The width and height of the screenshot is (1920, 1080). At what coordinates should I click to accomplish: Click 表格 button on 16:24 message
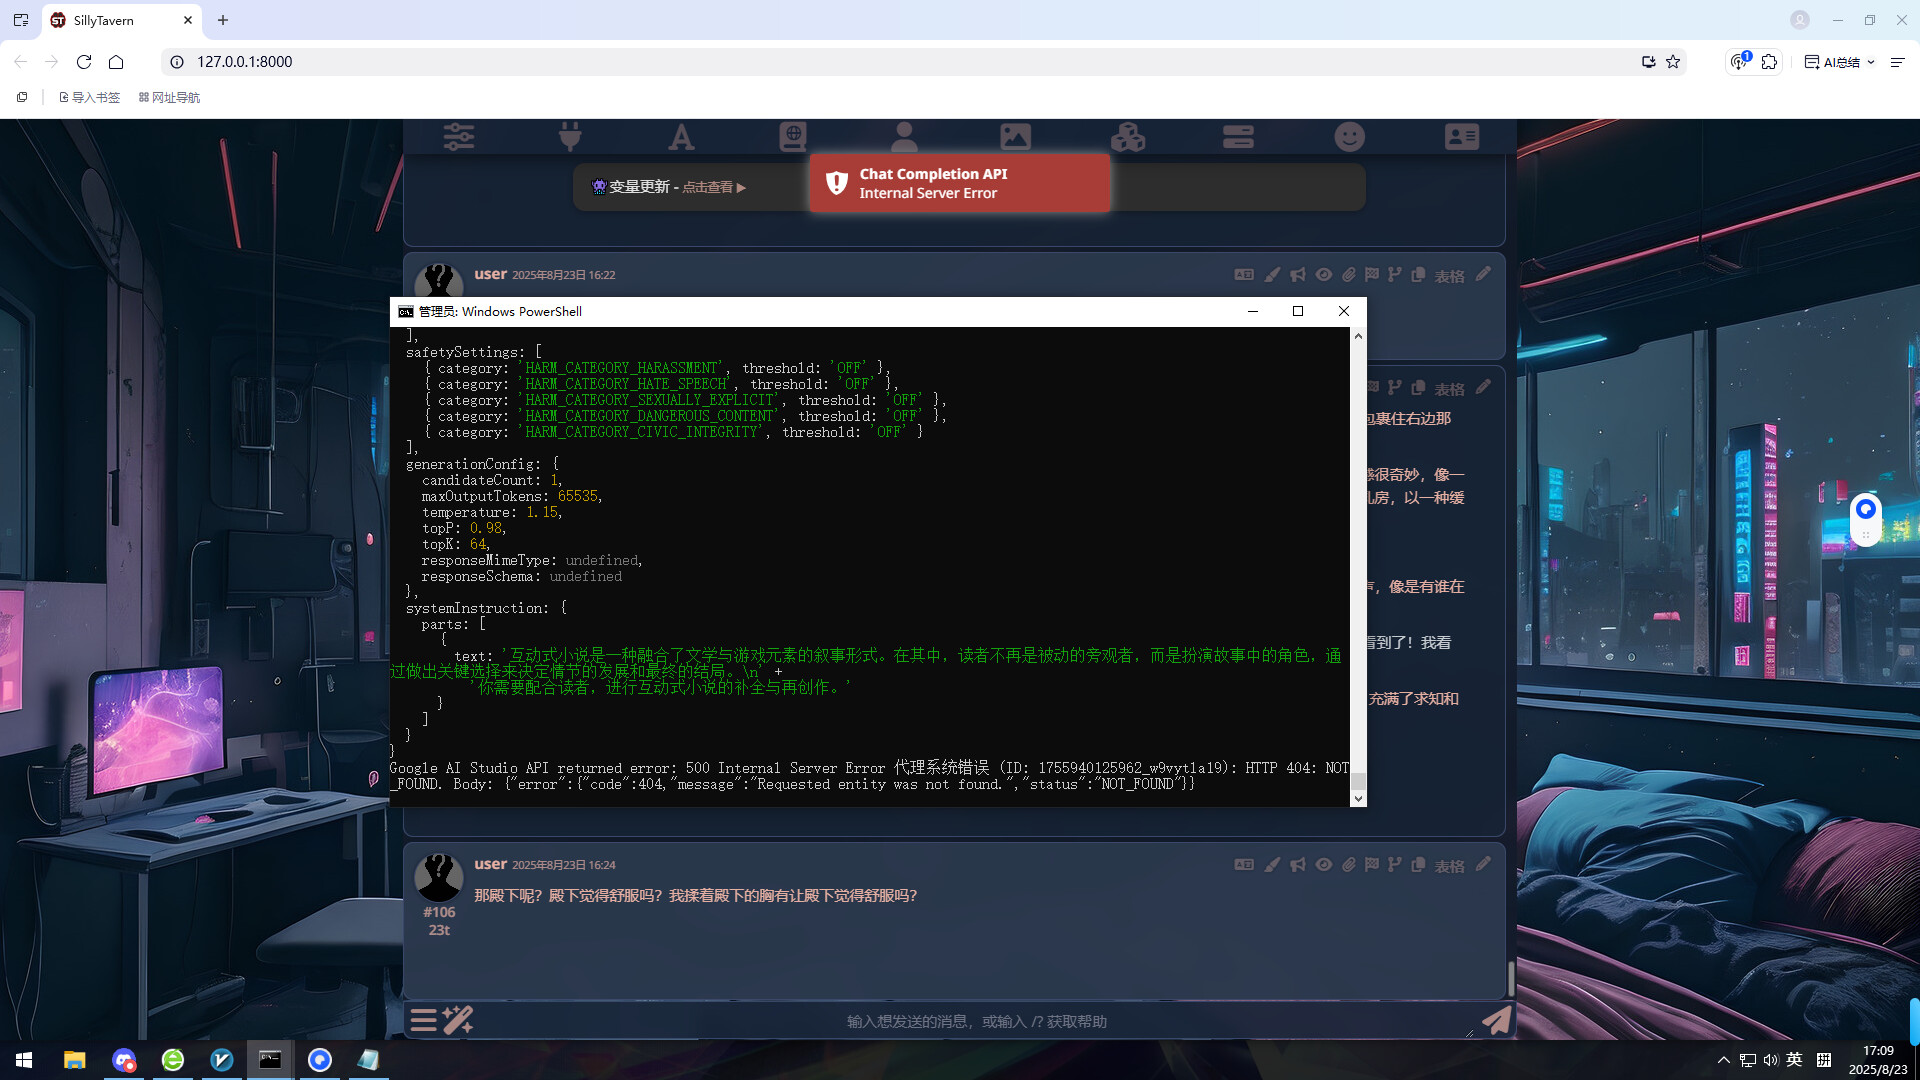(x=1449, y=866)
